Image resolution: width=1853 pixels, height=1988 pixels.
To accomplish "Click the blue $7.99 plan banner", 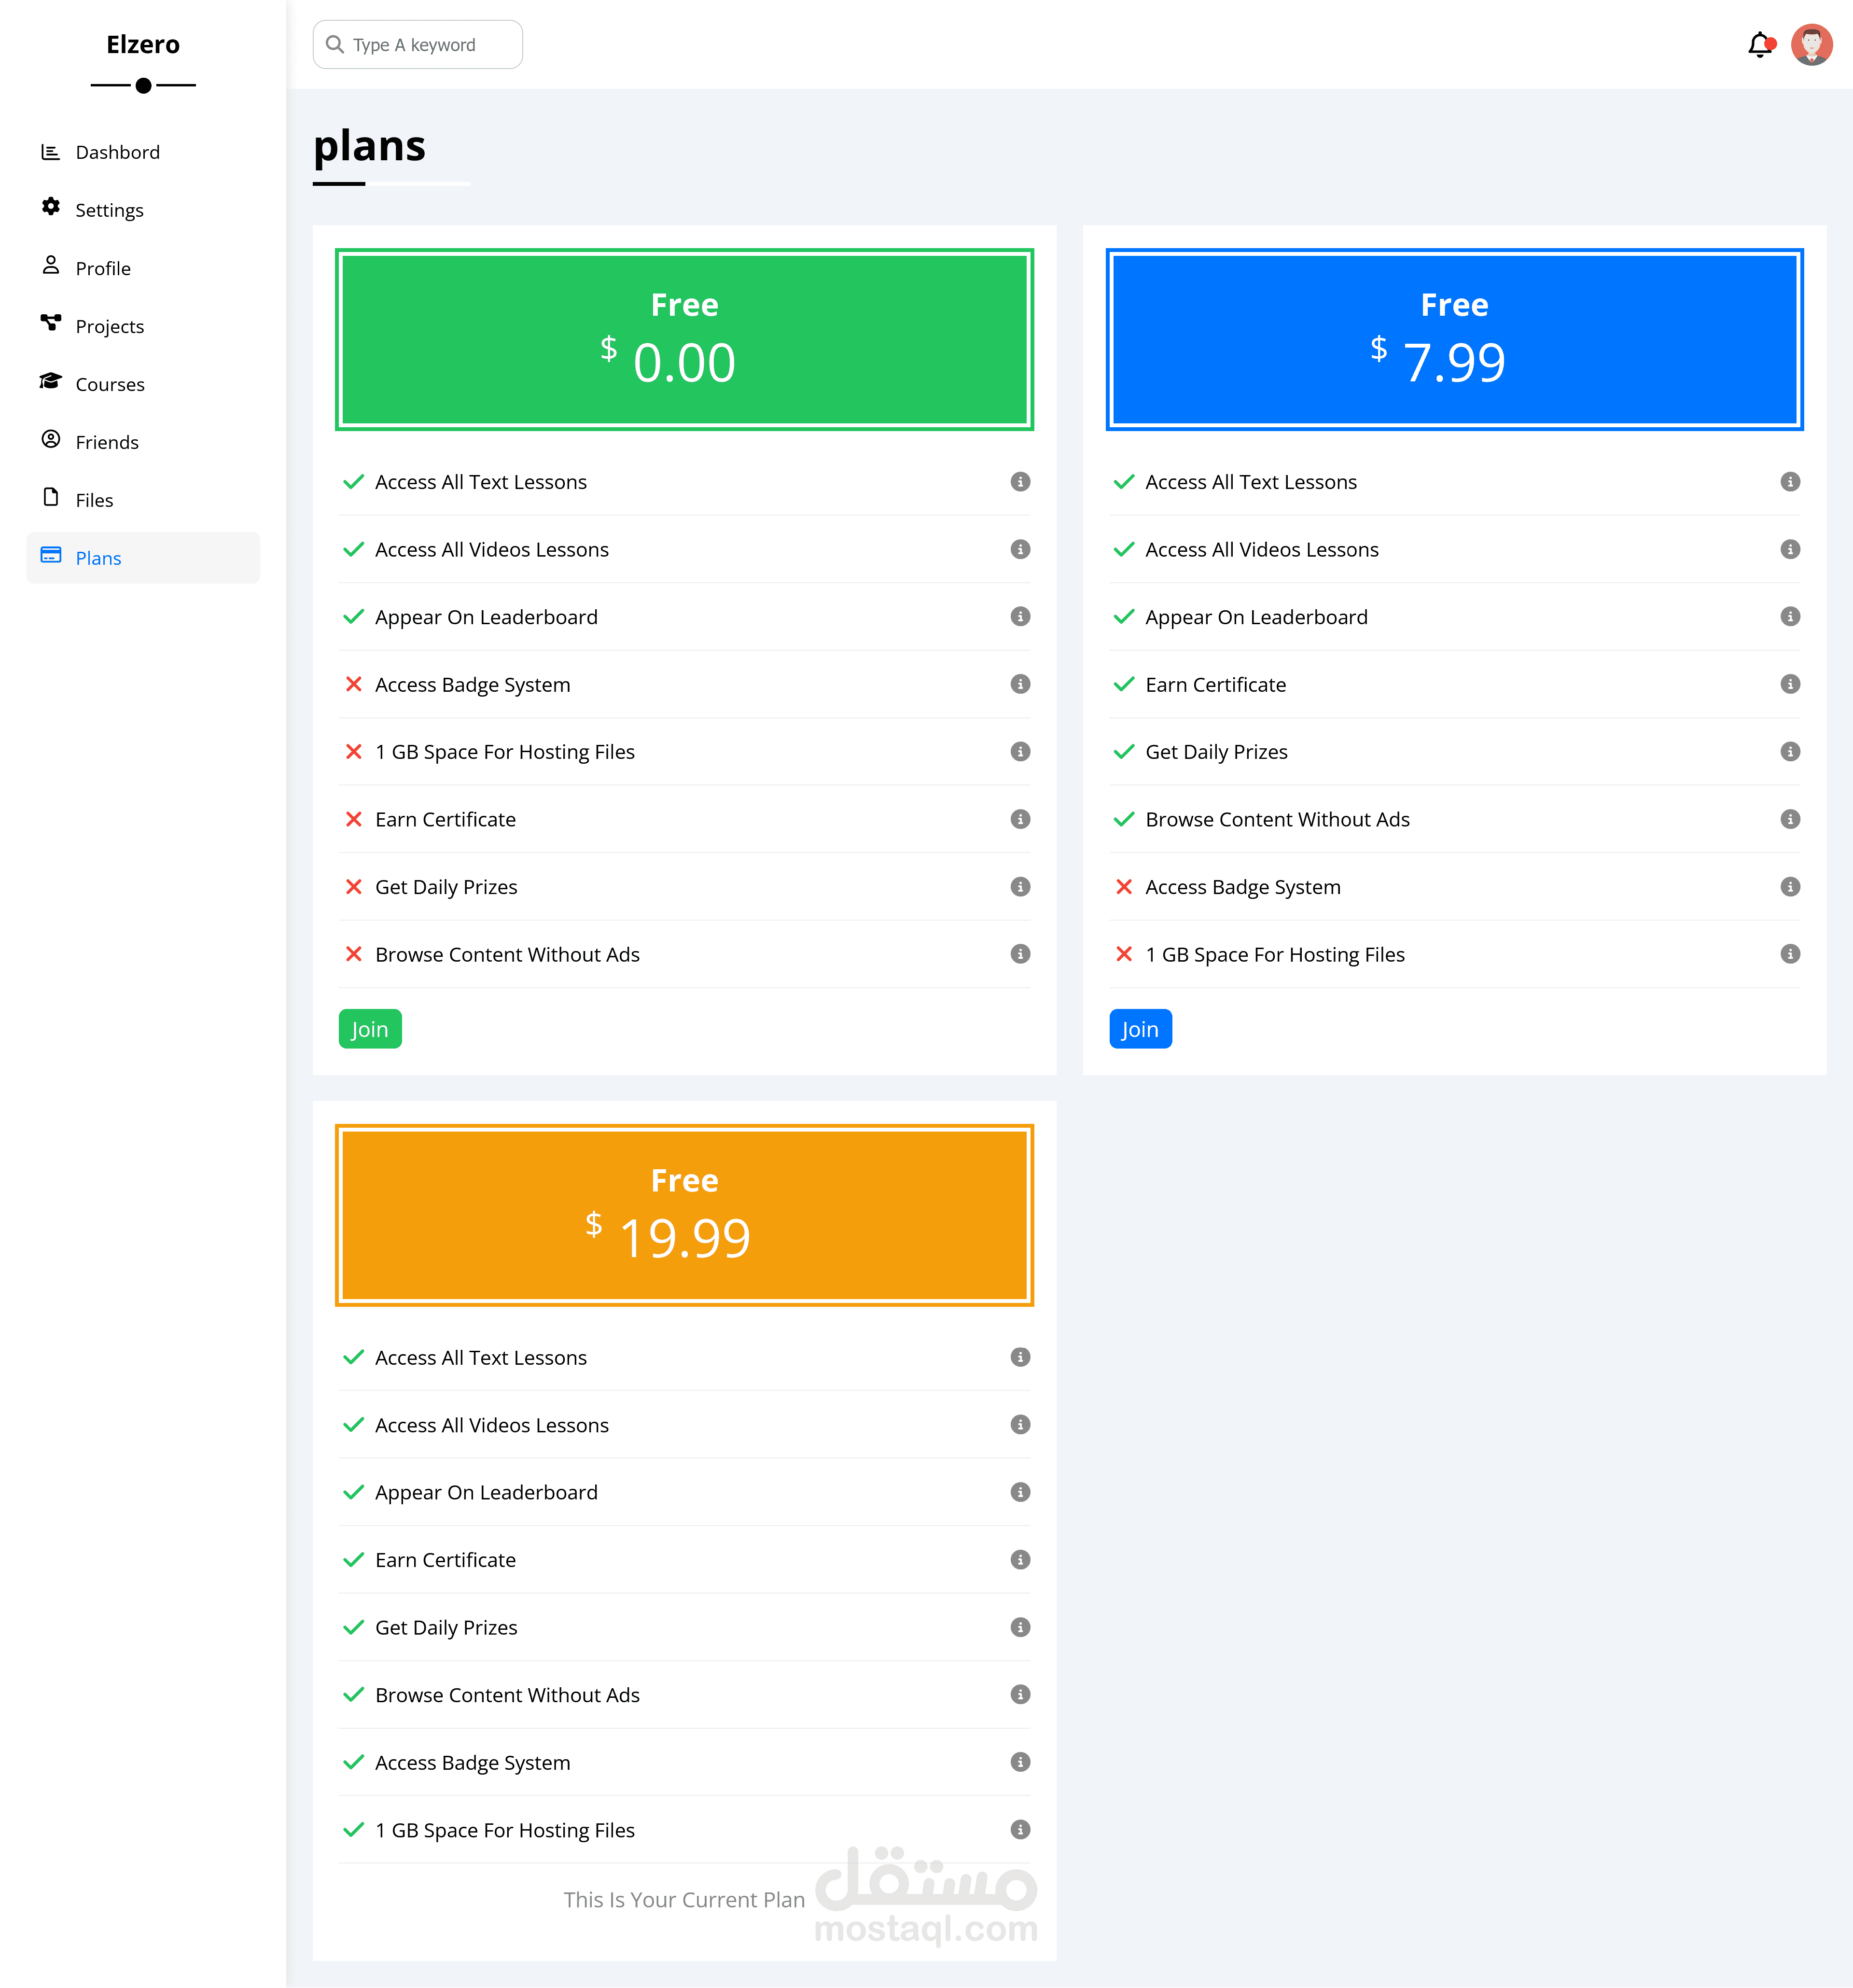I will point(1454,339).
